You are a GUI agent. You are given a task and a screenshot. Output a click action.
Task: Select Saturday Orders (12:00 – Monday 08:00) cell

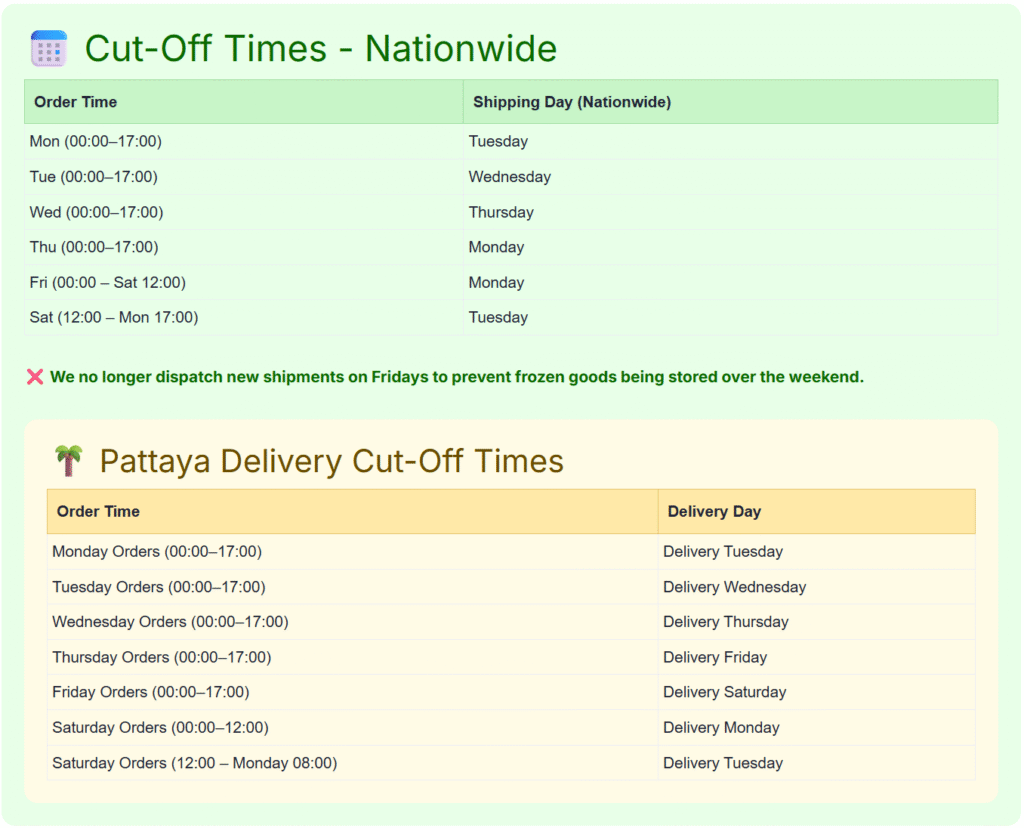coord(194,763)
